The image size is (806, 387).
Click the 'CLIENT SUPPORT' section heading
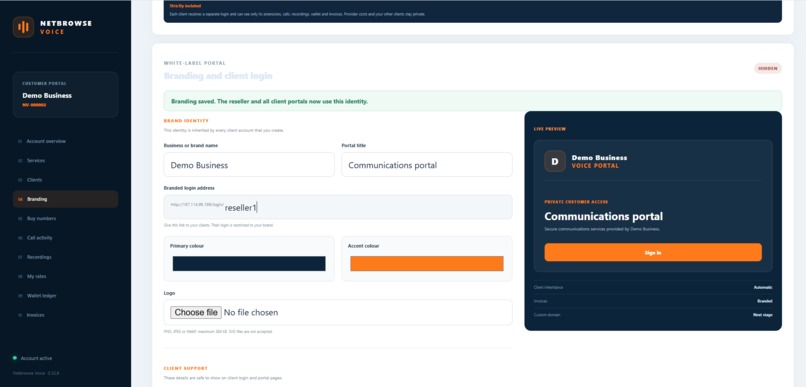pos(186,368)
